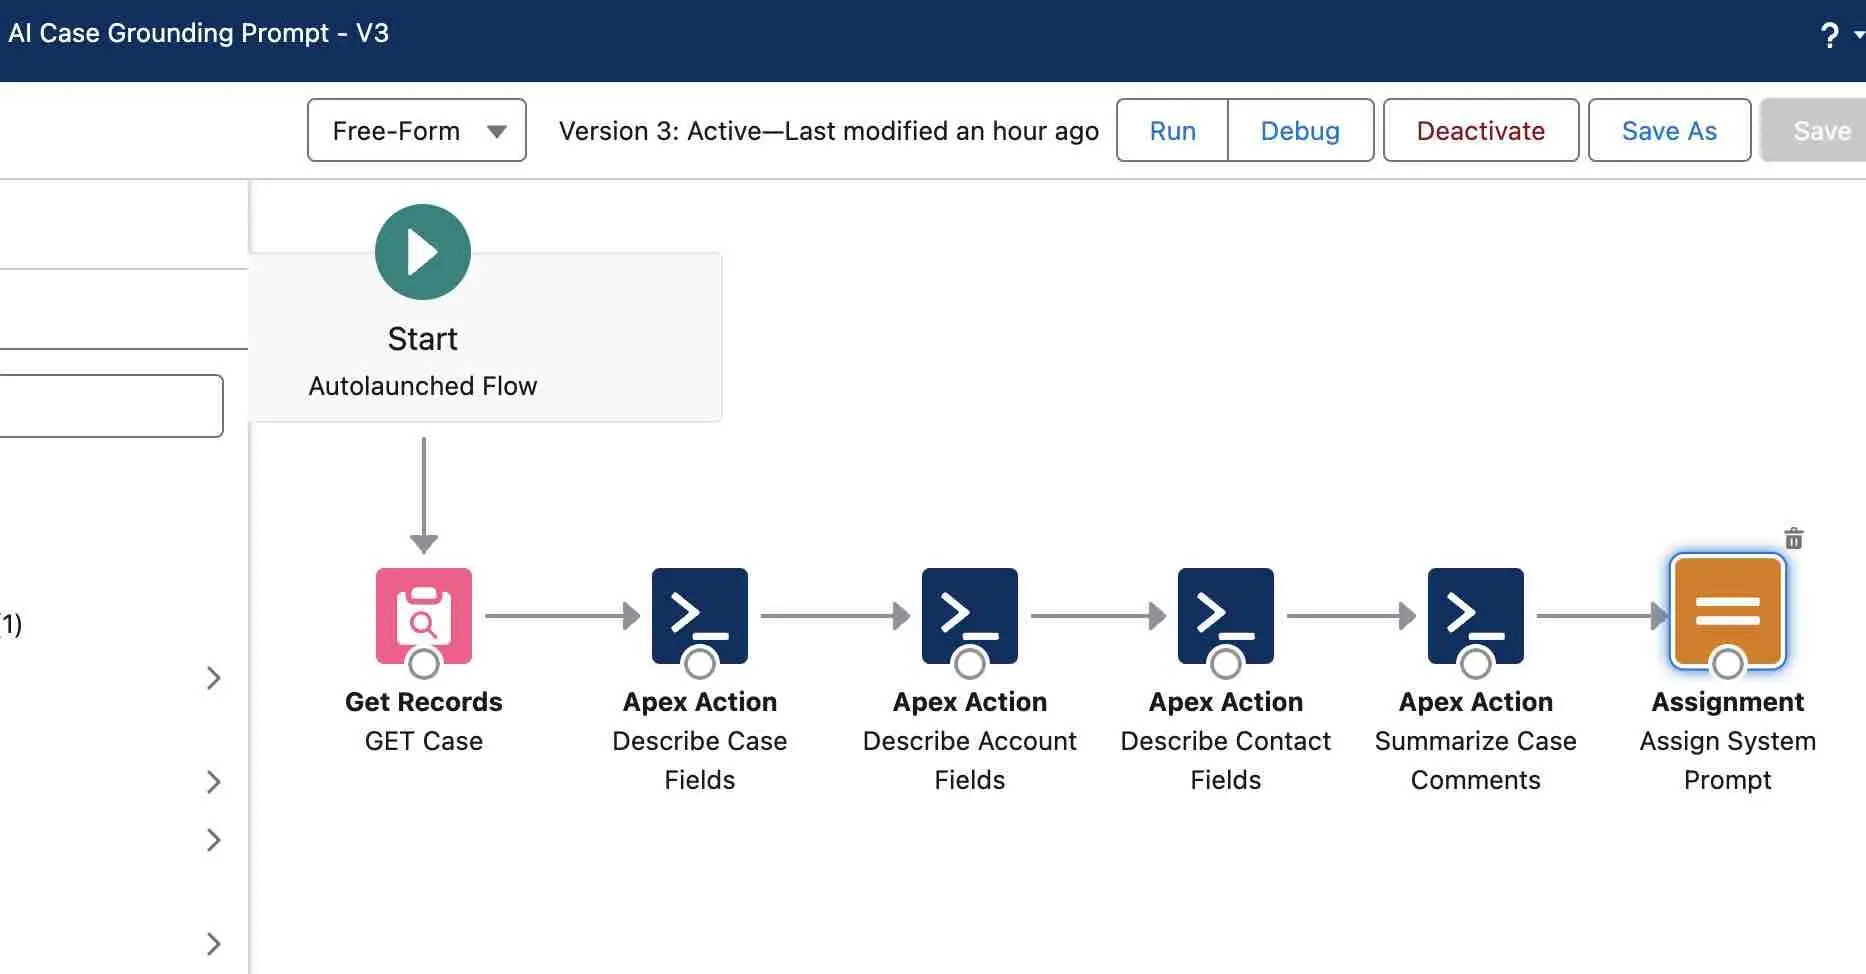Delete the selected Assignment element via trash icon

(x=1794, y=539)
